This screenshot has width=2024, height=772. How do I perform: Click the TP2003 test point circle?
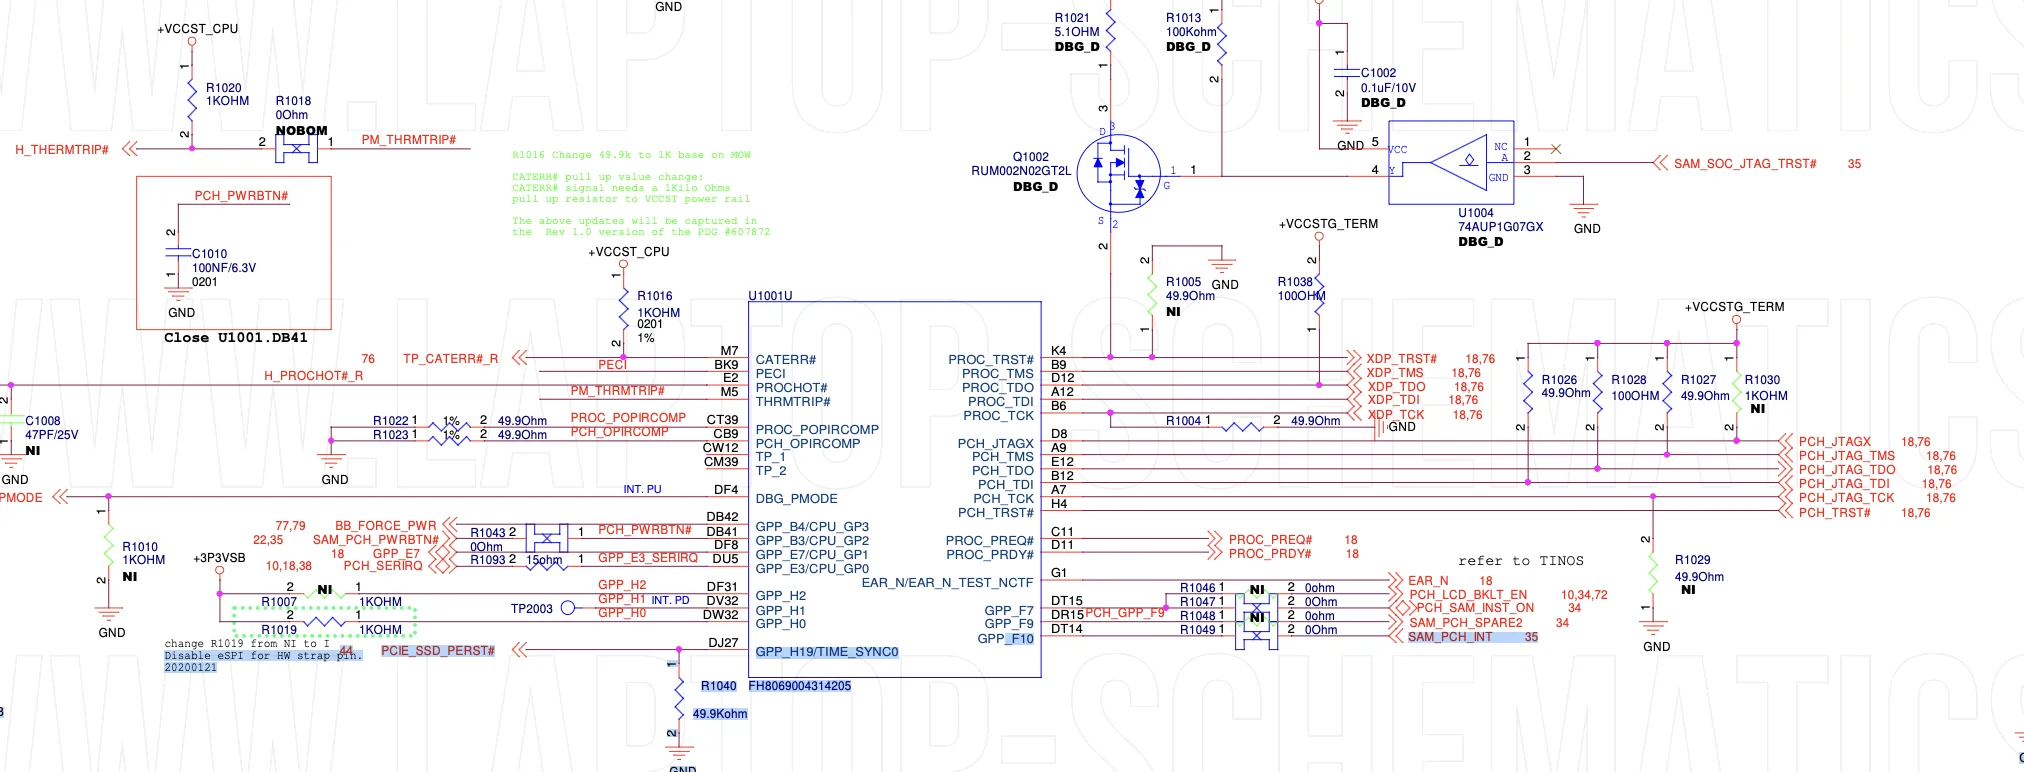pyautogui.click(x=568, y=608)
